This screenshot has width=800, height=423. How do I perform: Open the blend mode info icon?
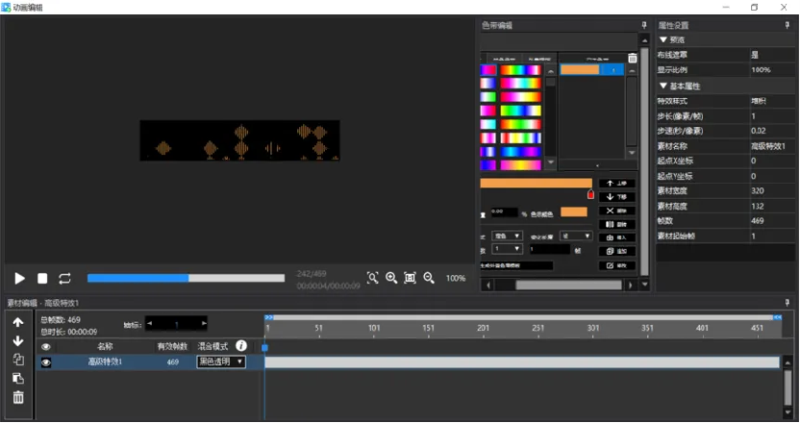(241, 346)
